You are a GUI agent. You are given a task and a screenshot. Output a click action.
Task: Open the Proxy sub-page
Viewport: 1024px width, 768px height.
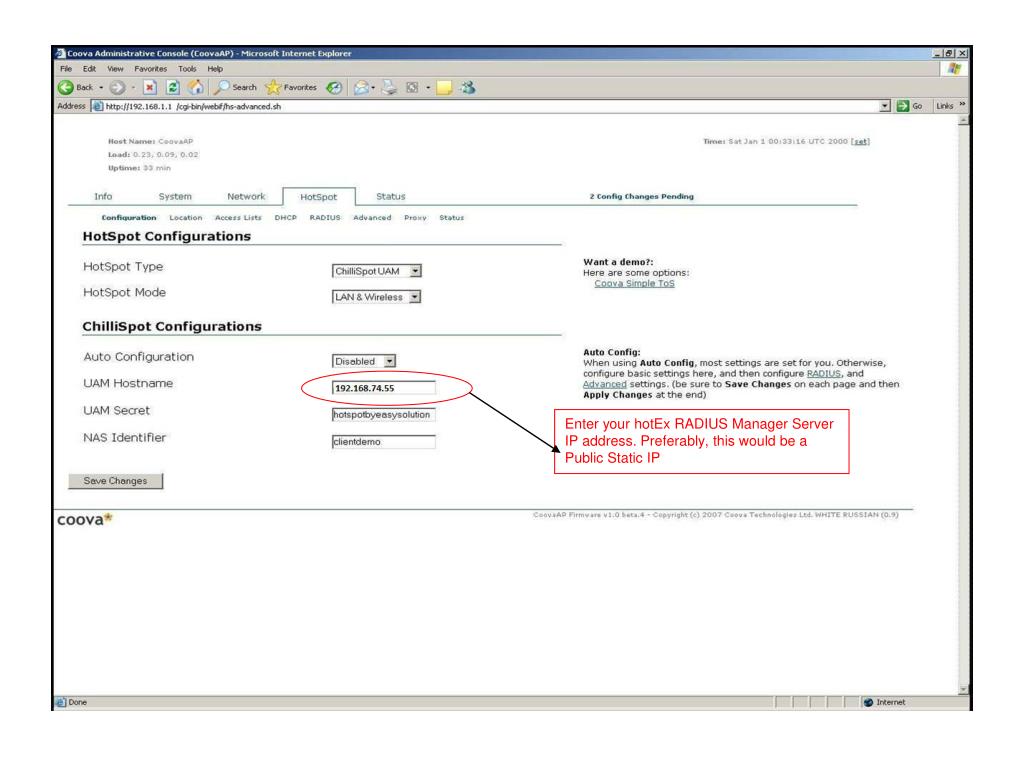pos(415,217)
